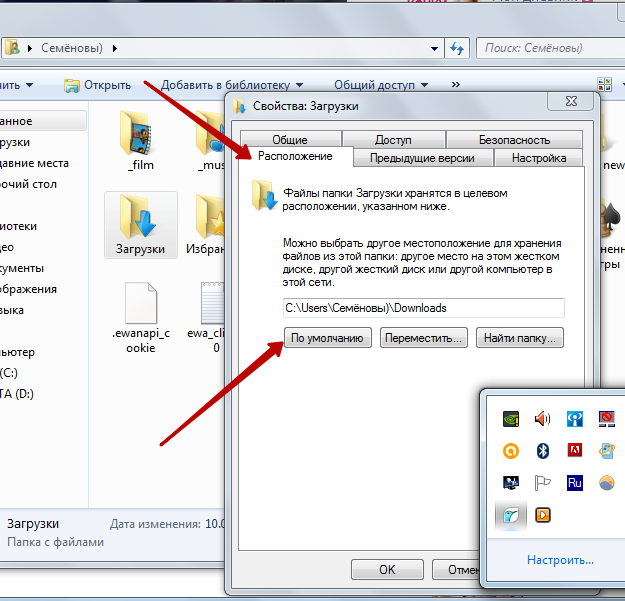Open the speaker volume tray icon
Screen dimensions: 625x601
coord(542,418)
